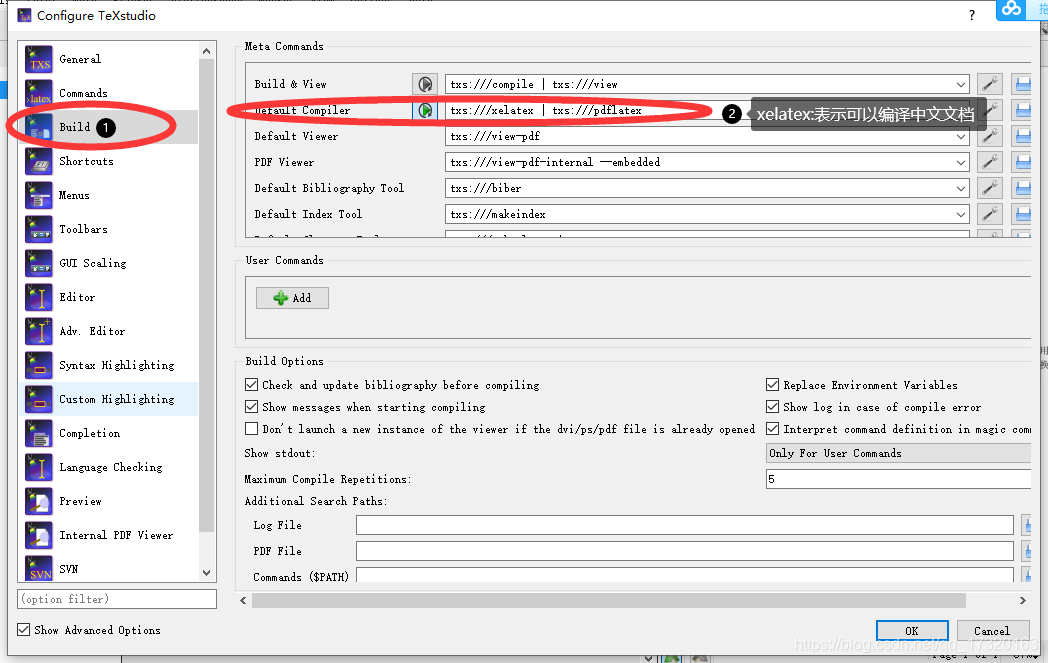Screen dimensions: 1048x663
Task: Browse for Log File path button
Action: coord(1026,525)
